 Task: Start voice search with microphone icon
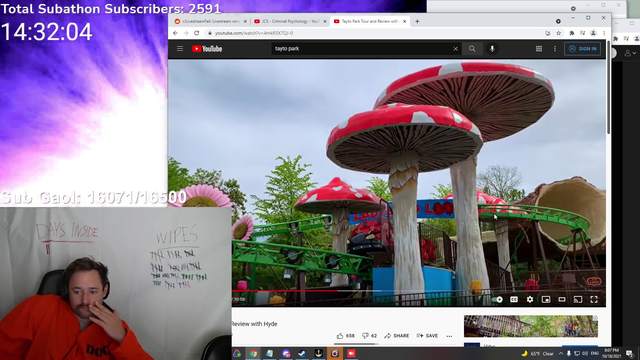tap(492, 49)
